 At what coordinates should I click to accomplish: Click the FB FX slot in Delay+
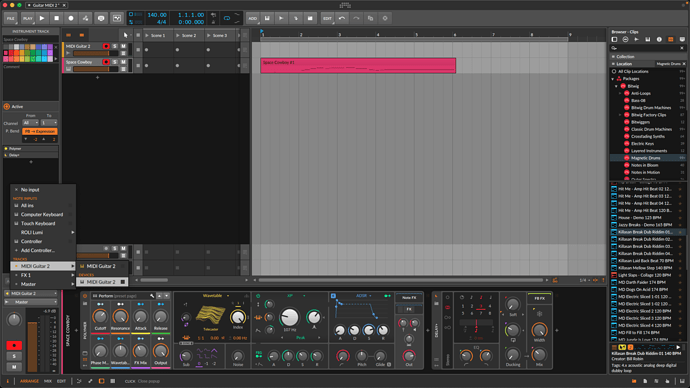(x=540, y=298)
